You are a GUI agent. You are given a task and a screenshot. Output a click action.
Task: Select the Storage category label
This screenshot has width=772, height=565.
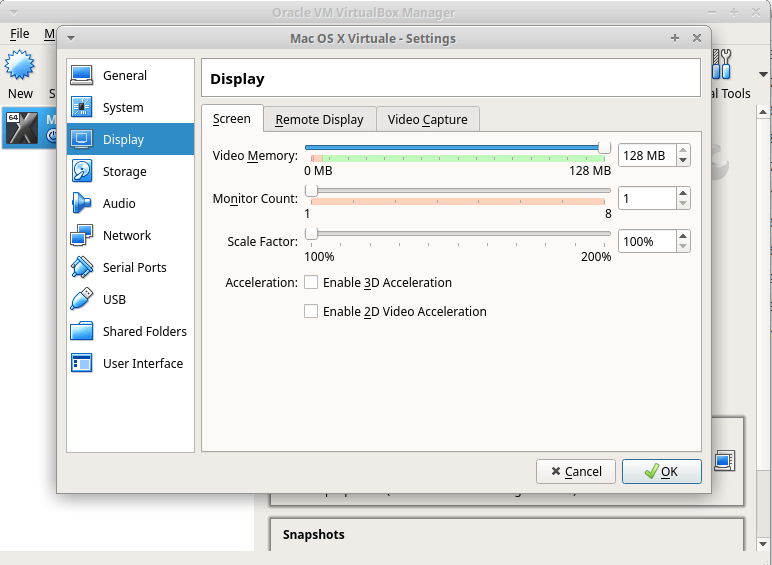125,171
